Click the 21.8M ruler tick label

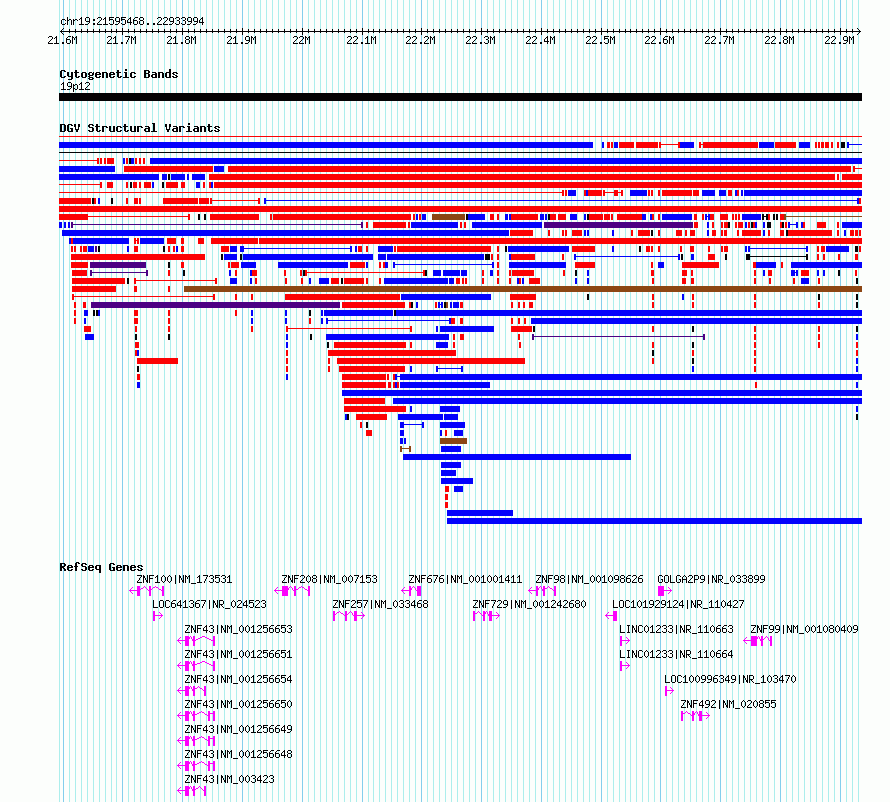click(181, 40)
